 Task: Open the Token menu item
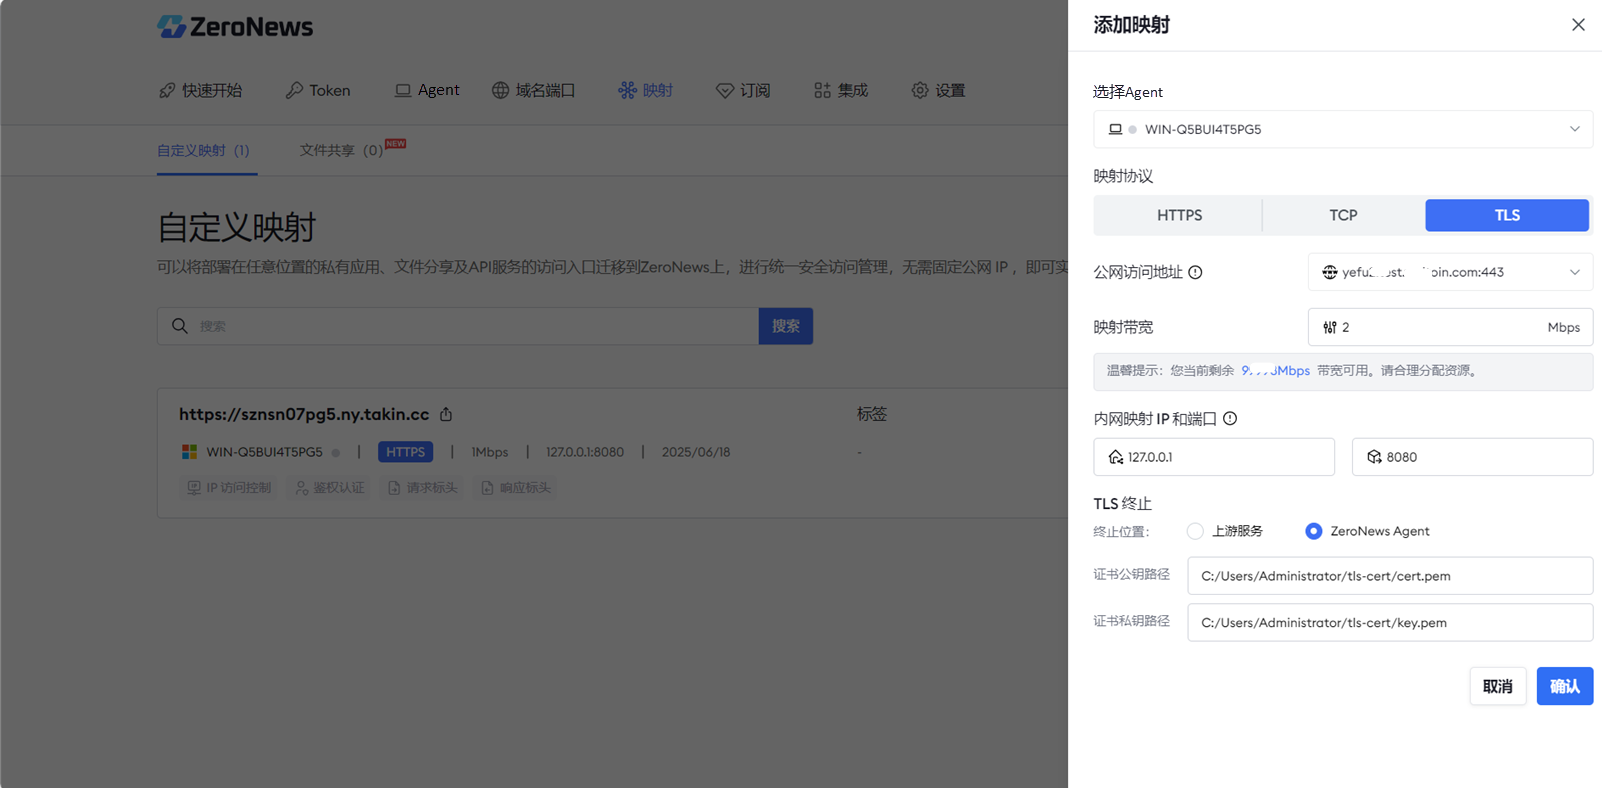pos(318,90)
